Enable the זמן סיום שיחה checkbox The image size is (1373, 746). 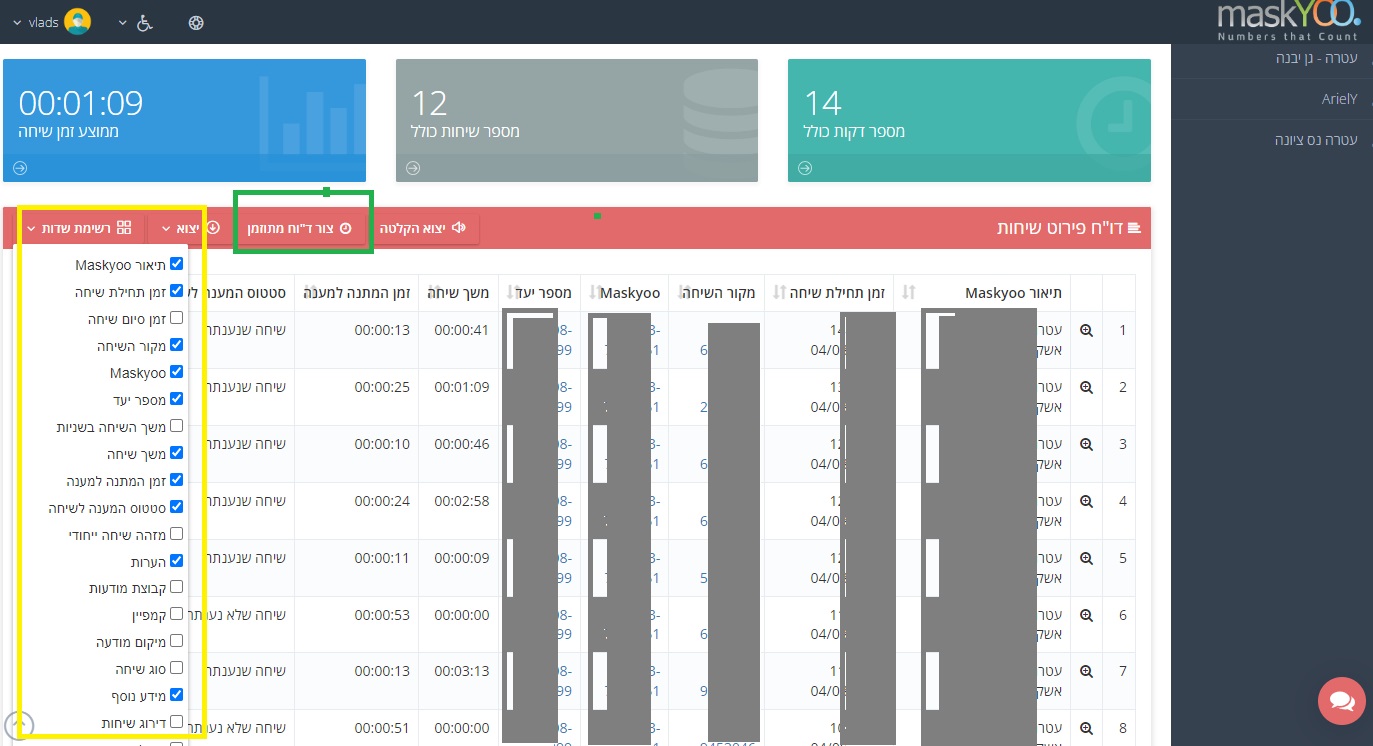click(177, 318)
